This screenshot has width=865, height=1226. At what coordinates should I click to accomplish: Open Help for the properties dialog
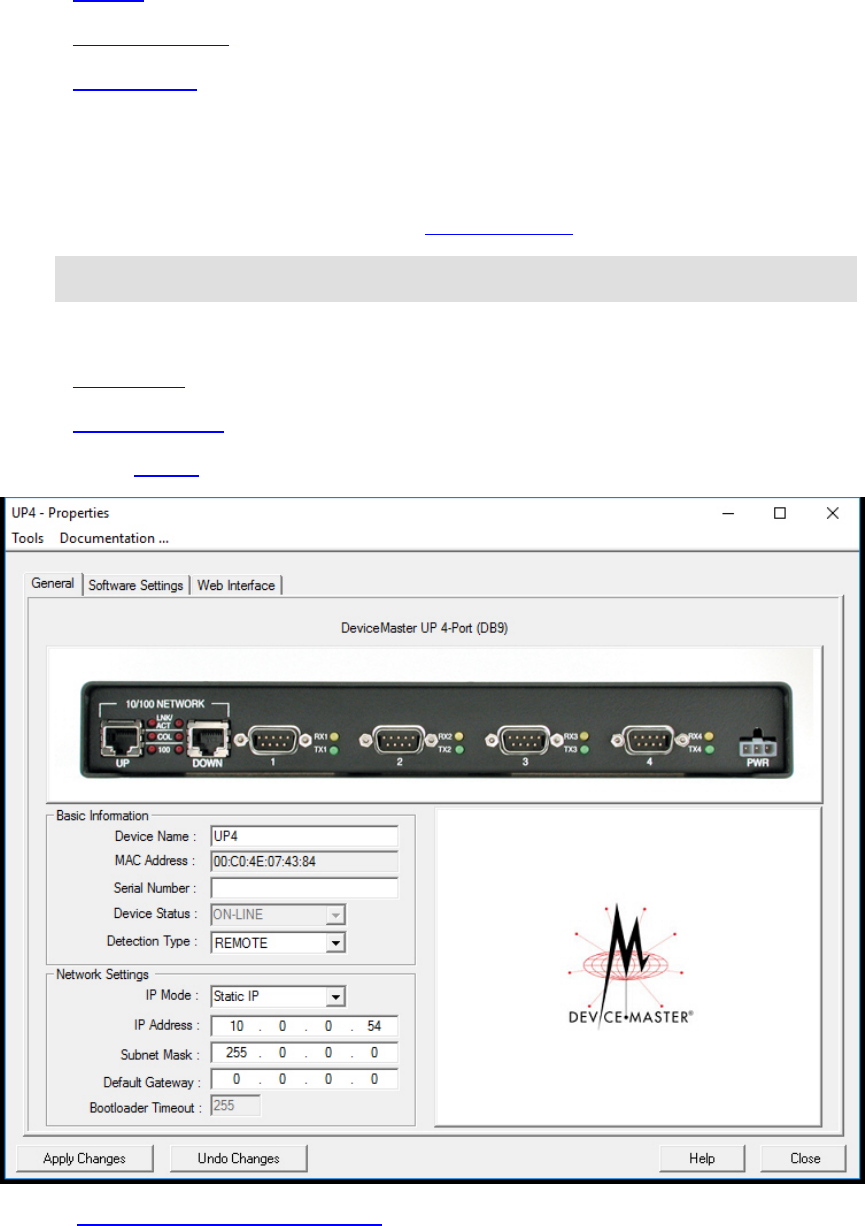(x=702, y=1158)
